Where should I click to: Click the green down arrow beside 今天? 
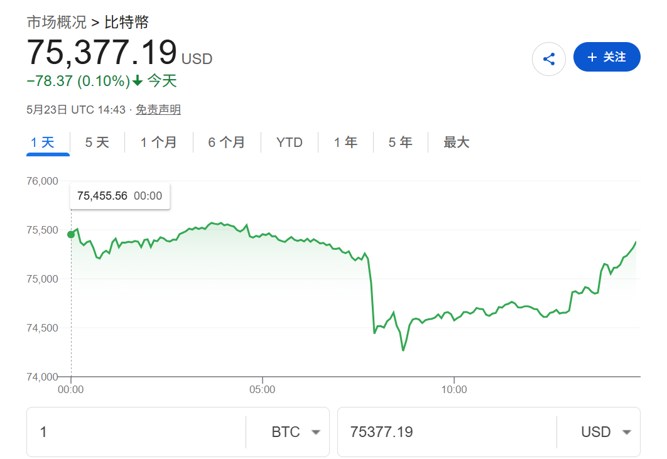pos(137,80)
